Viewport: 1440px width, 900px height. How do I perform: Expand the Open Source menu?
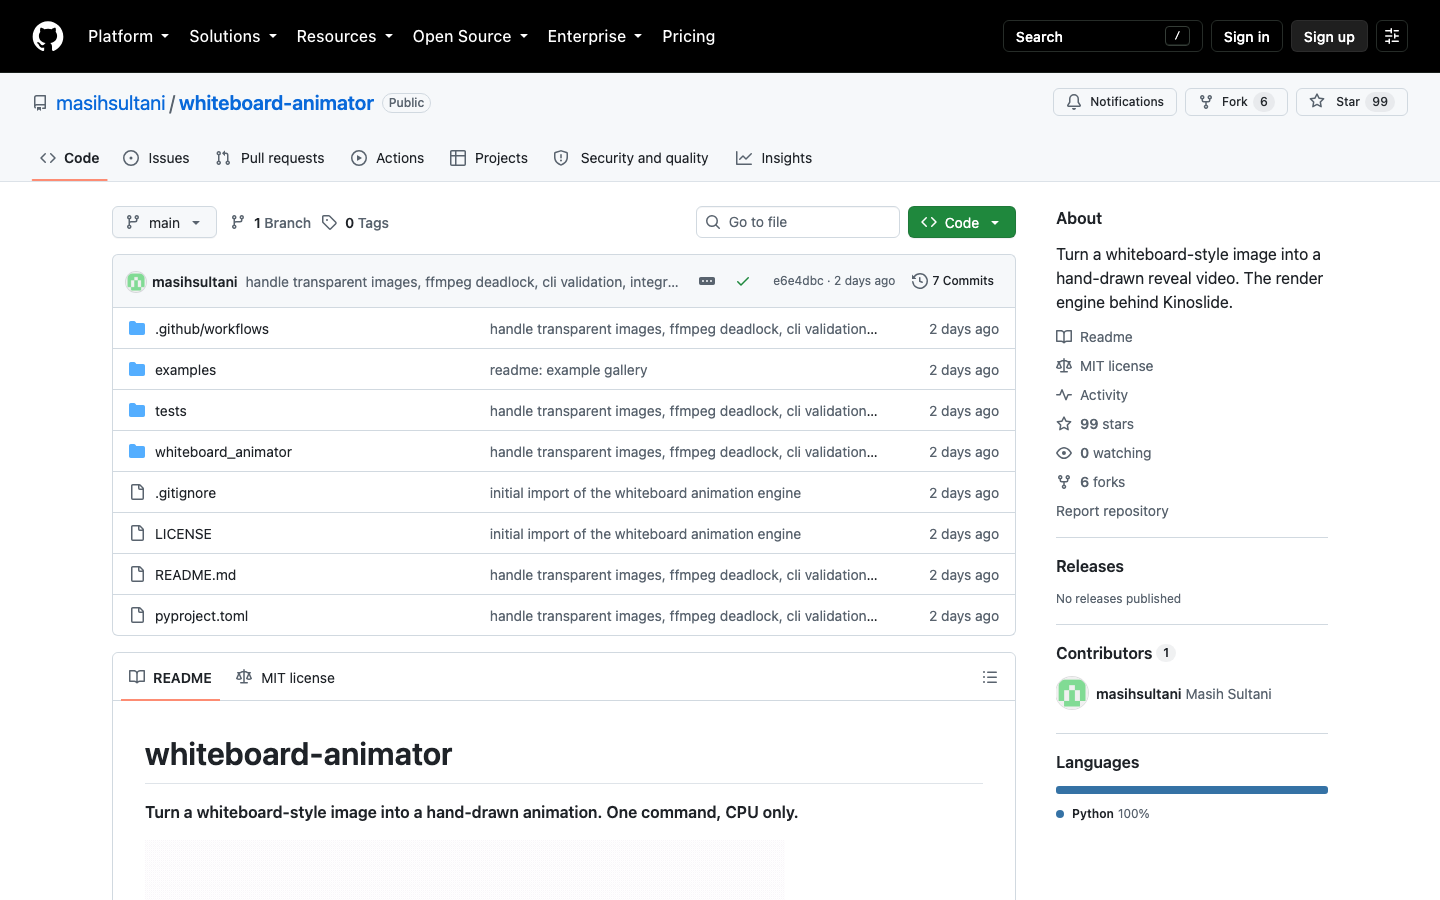coord(470,36)
